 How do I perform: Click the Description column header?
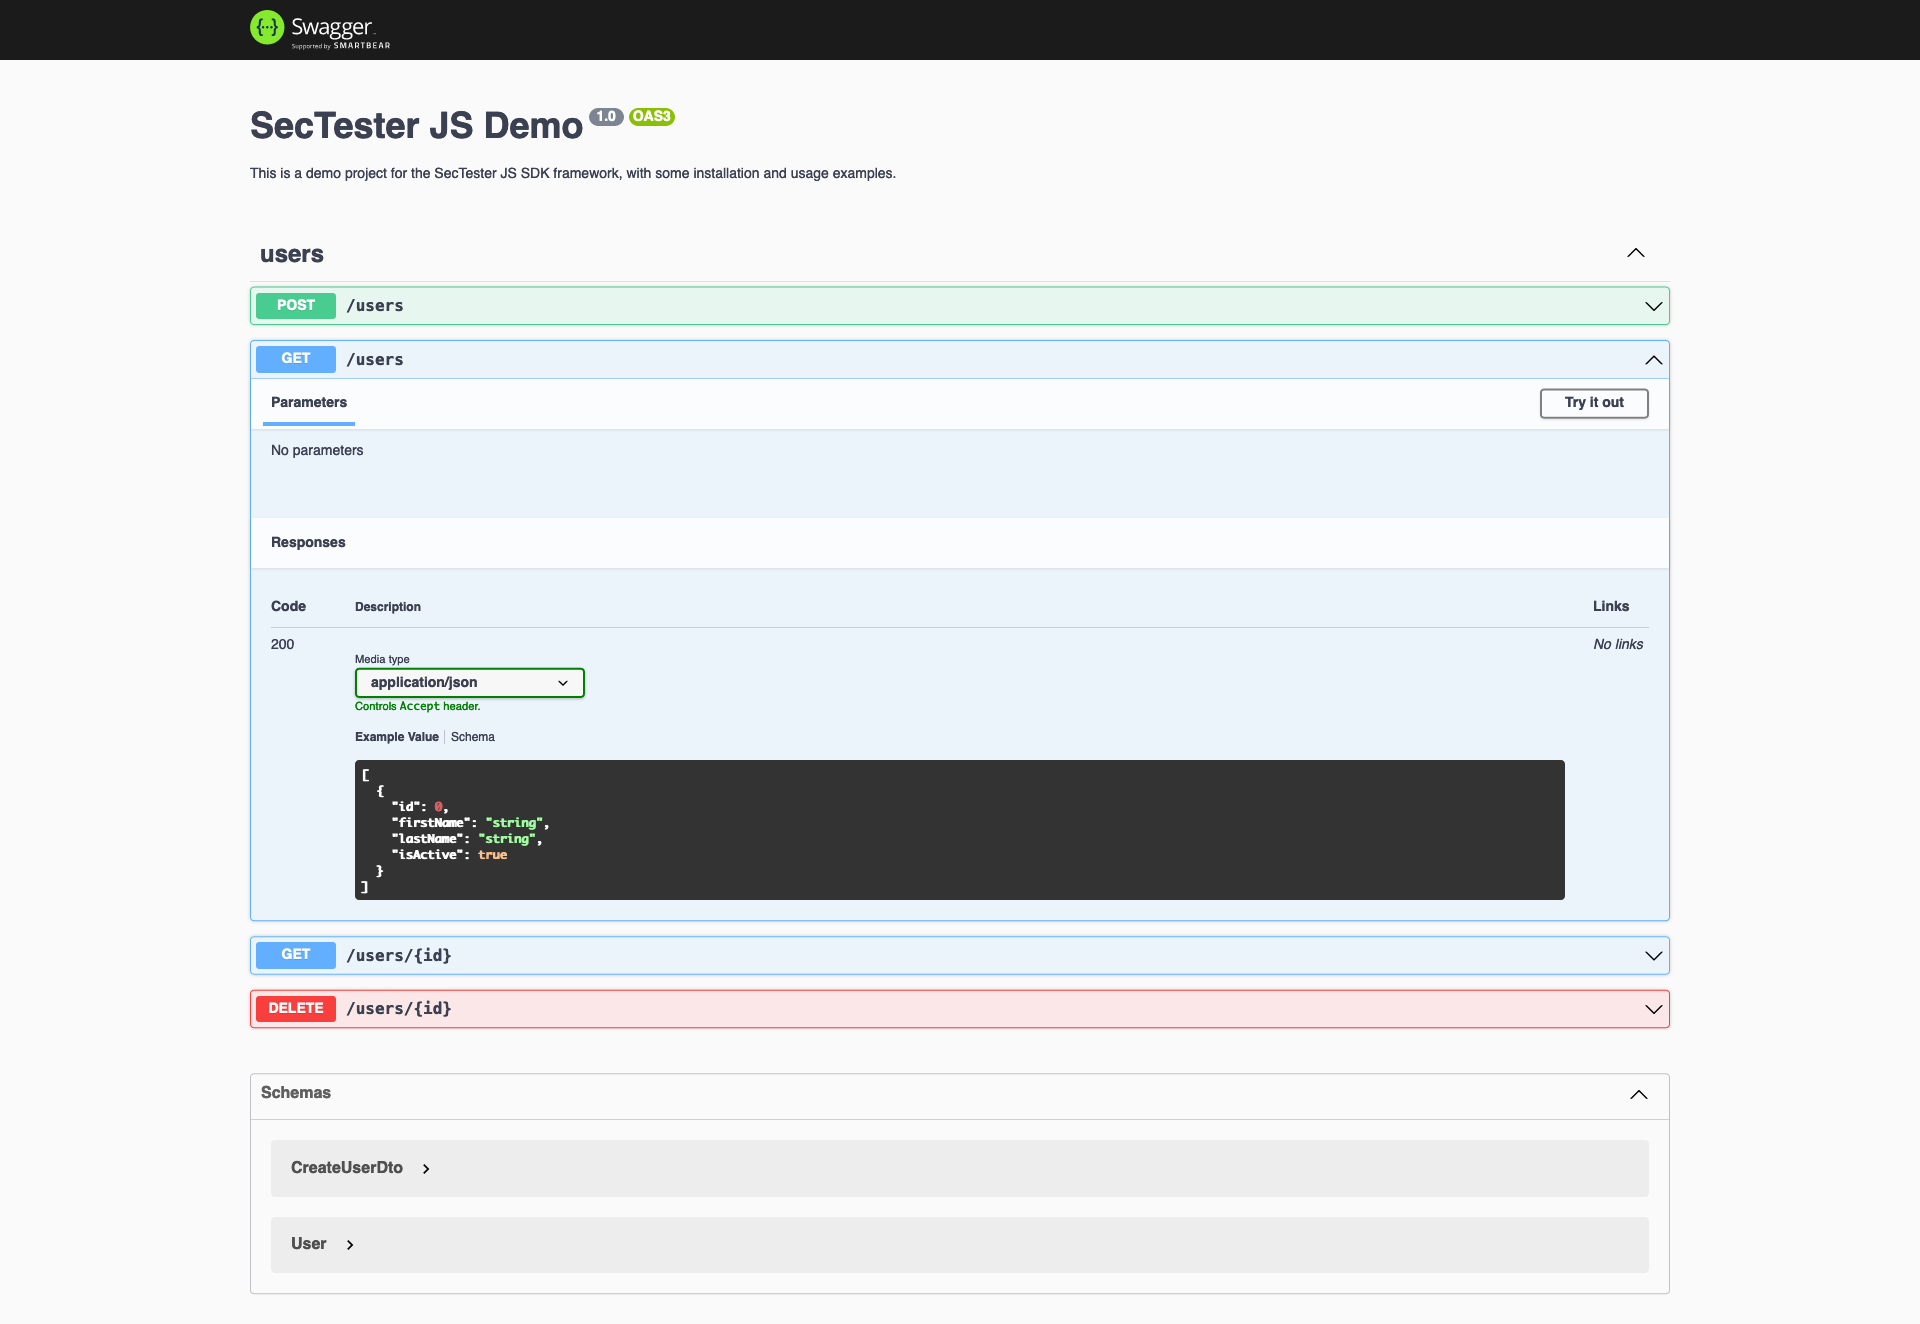[388, 607]
